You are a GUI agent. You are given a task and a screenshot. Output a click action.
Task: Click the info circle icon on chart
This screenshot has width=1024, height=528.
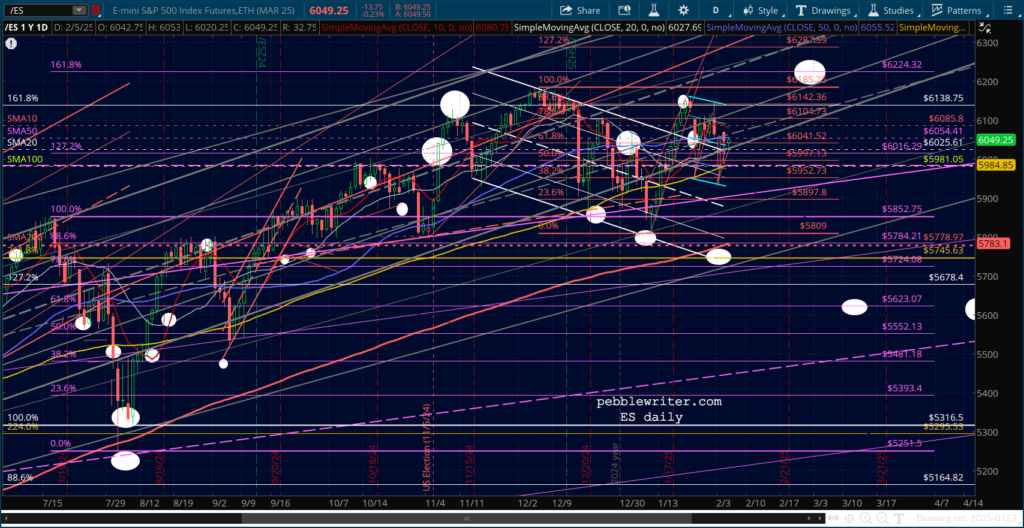pos(10,42)
